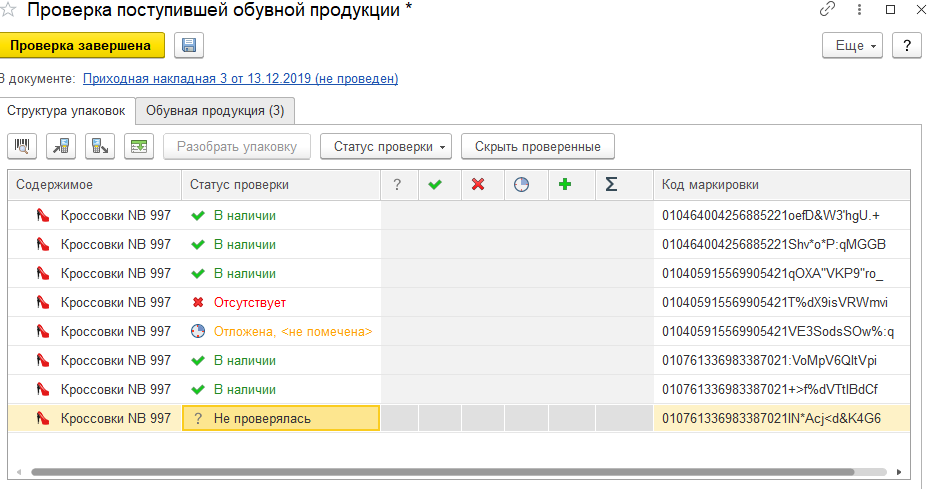Click the question mark column header
The height and width of the screenshot is (489, 929).
point(397,185)
